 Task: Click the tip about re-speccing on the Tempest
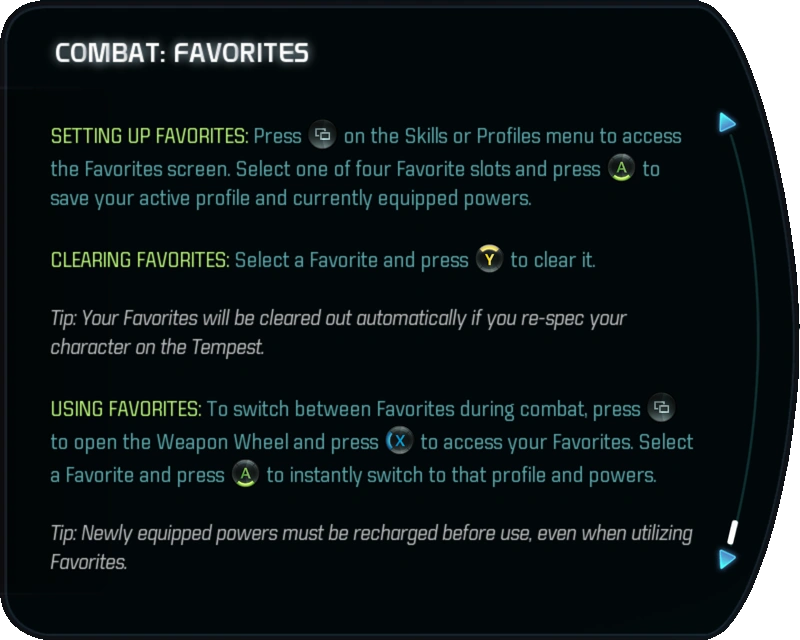pos(338,332)
